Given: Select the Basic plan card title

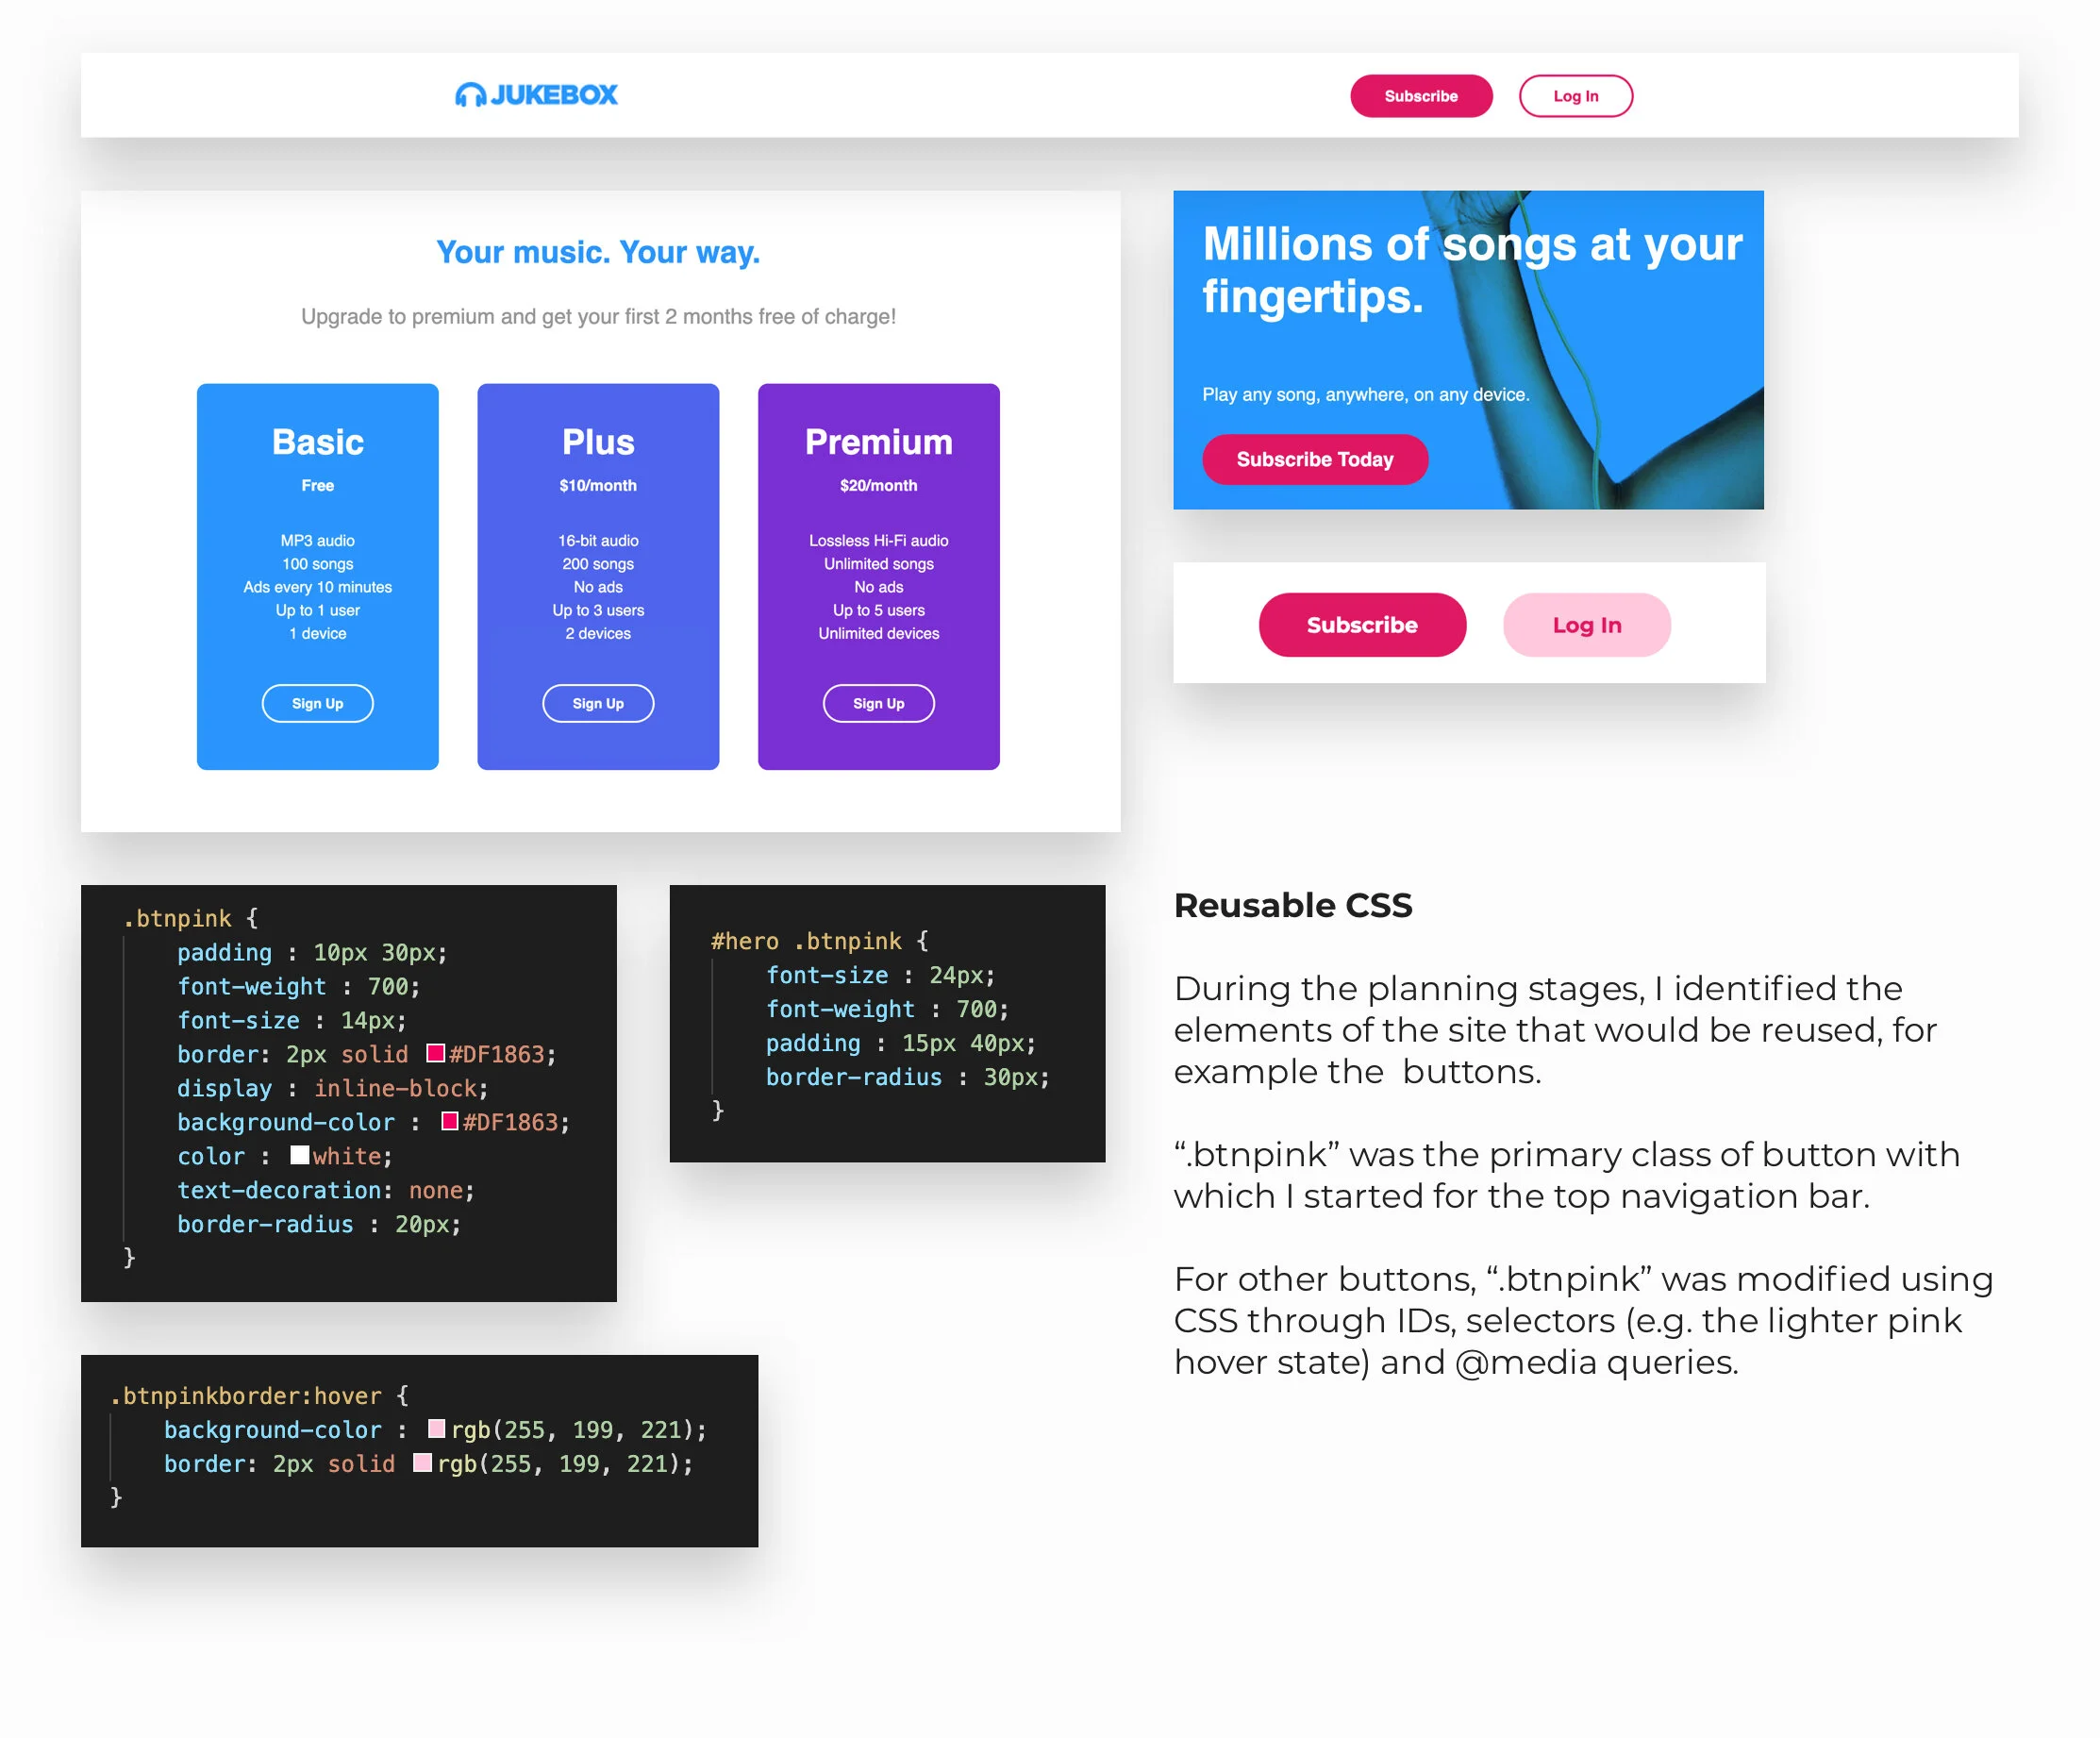Looking at the screenshot, I should click(317, 442).
